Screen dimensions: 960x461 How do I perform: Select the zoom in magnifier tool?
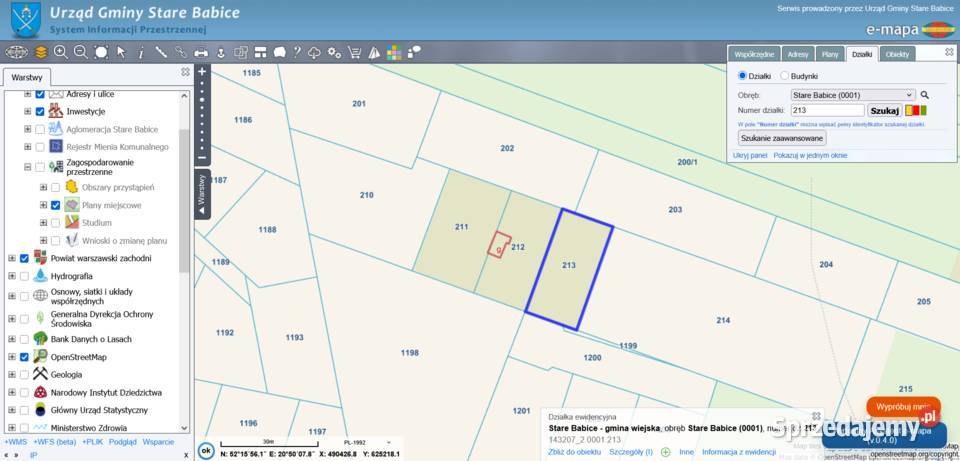(x=61, y=52)
